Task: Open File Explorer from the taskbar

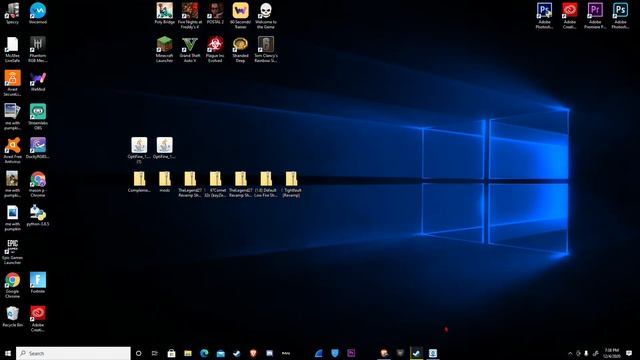Action: [x=188, y=353]
